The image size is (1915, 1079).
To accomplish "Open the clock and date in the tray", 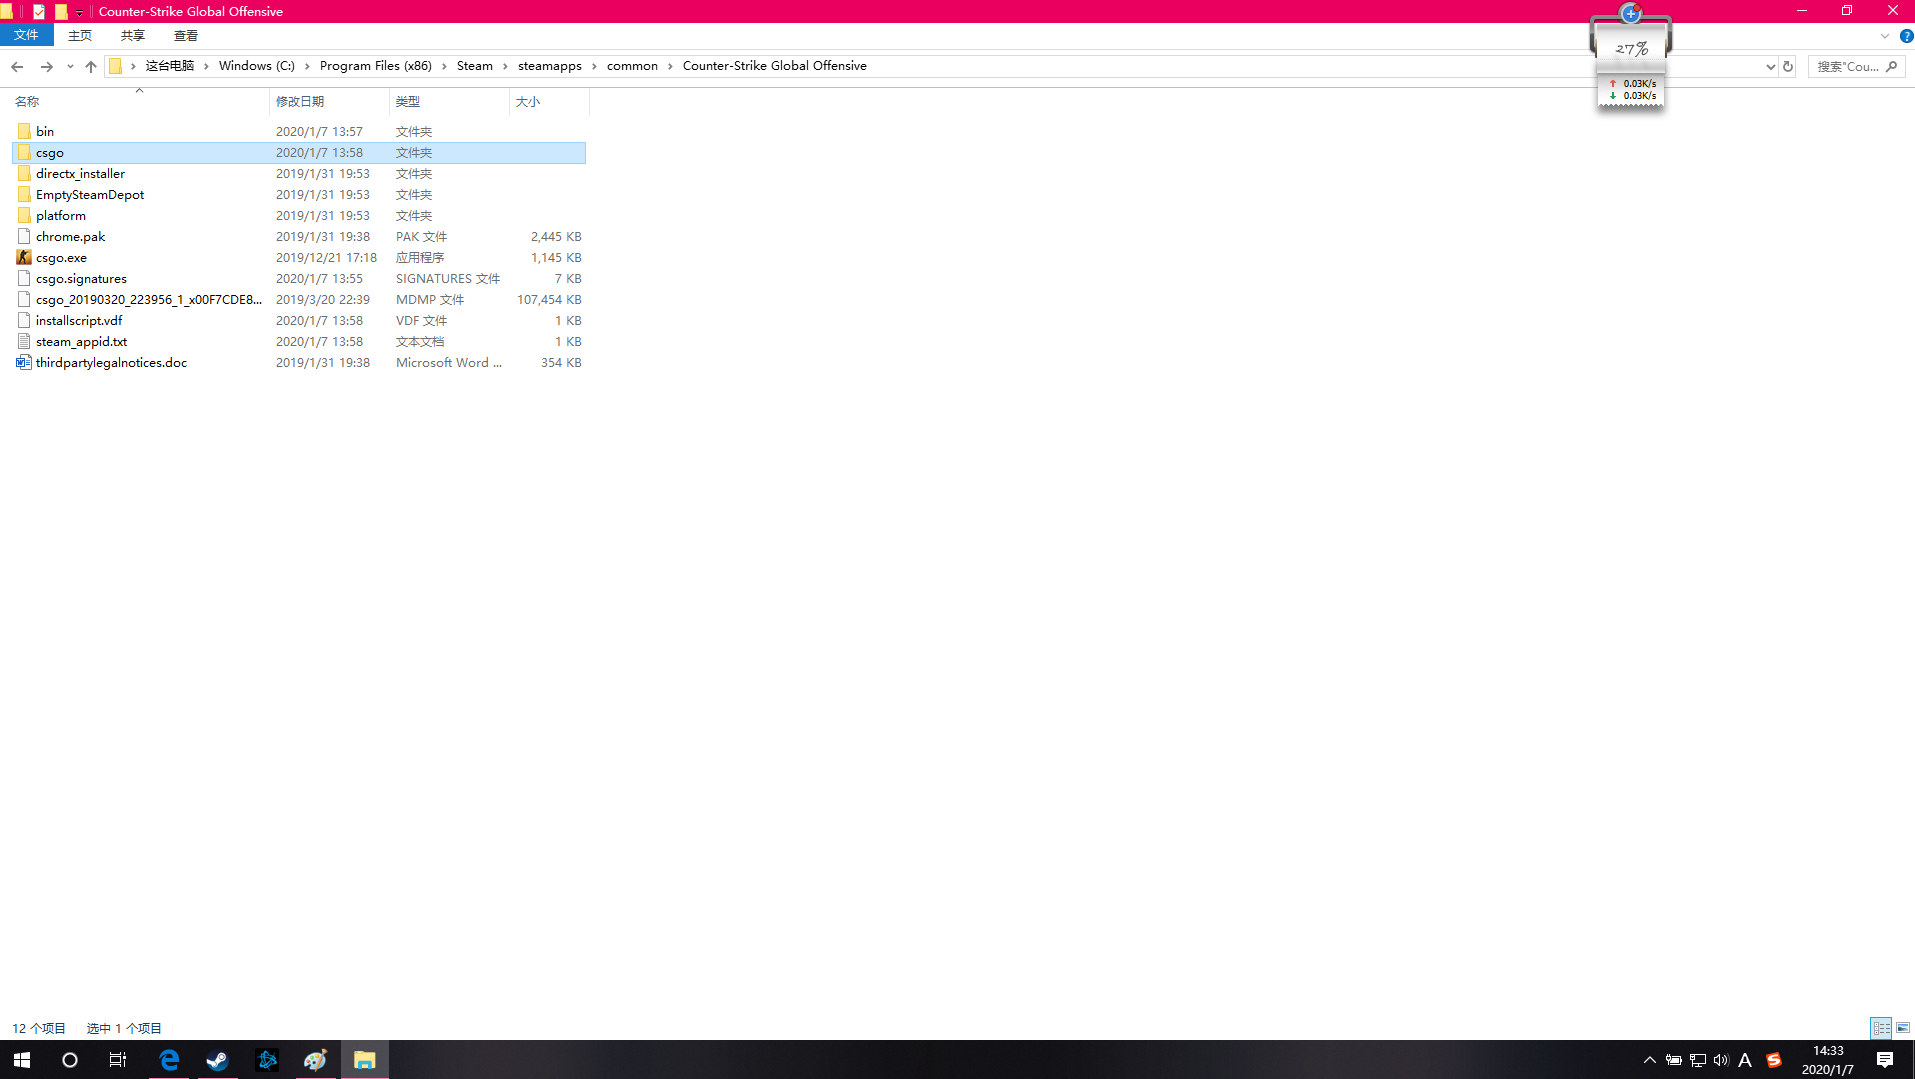I will tap(1828, 1060).
